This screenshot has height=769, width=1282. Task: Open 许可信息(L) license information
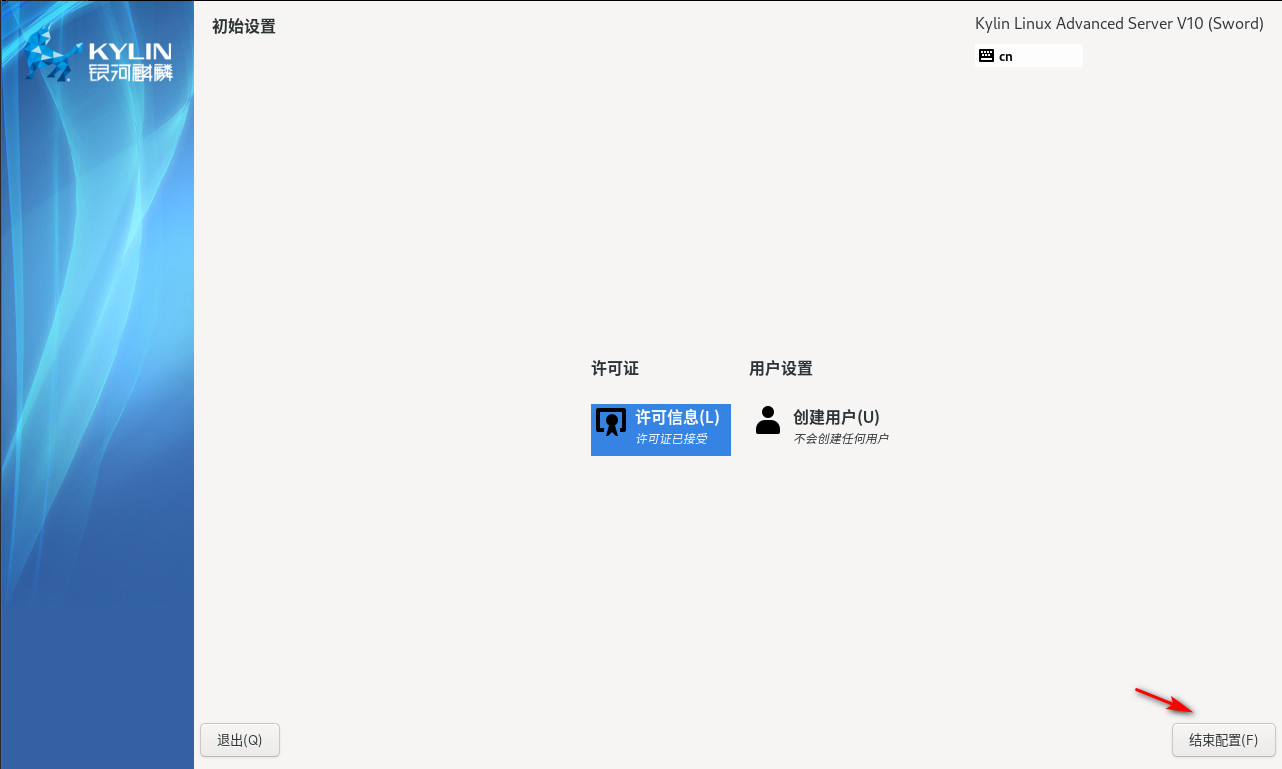tap(677, 418)
